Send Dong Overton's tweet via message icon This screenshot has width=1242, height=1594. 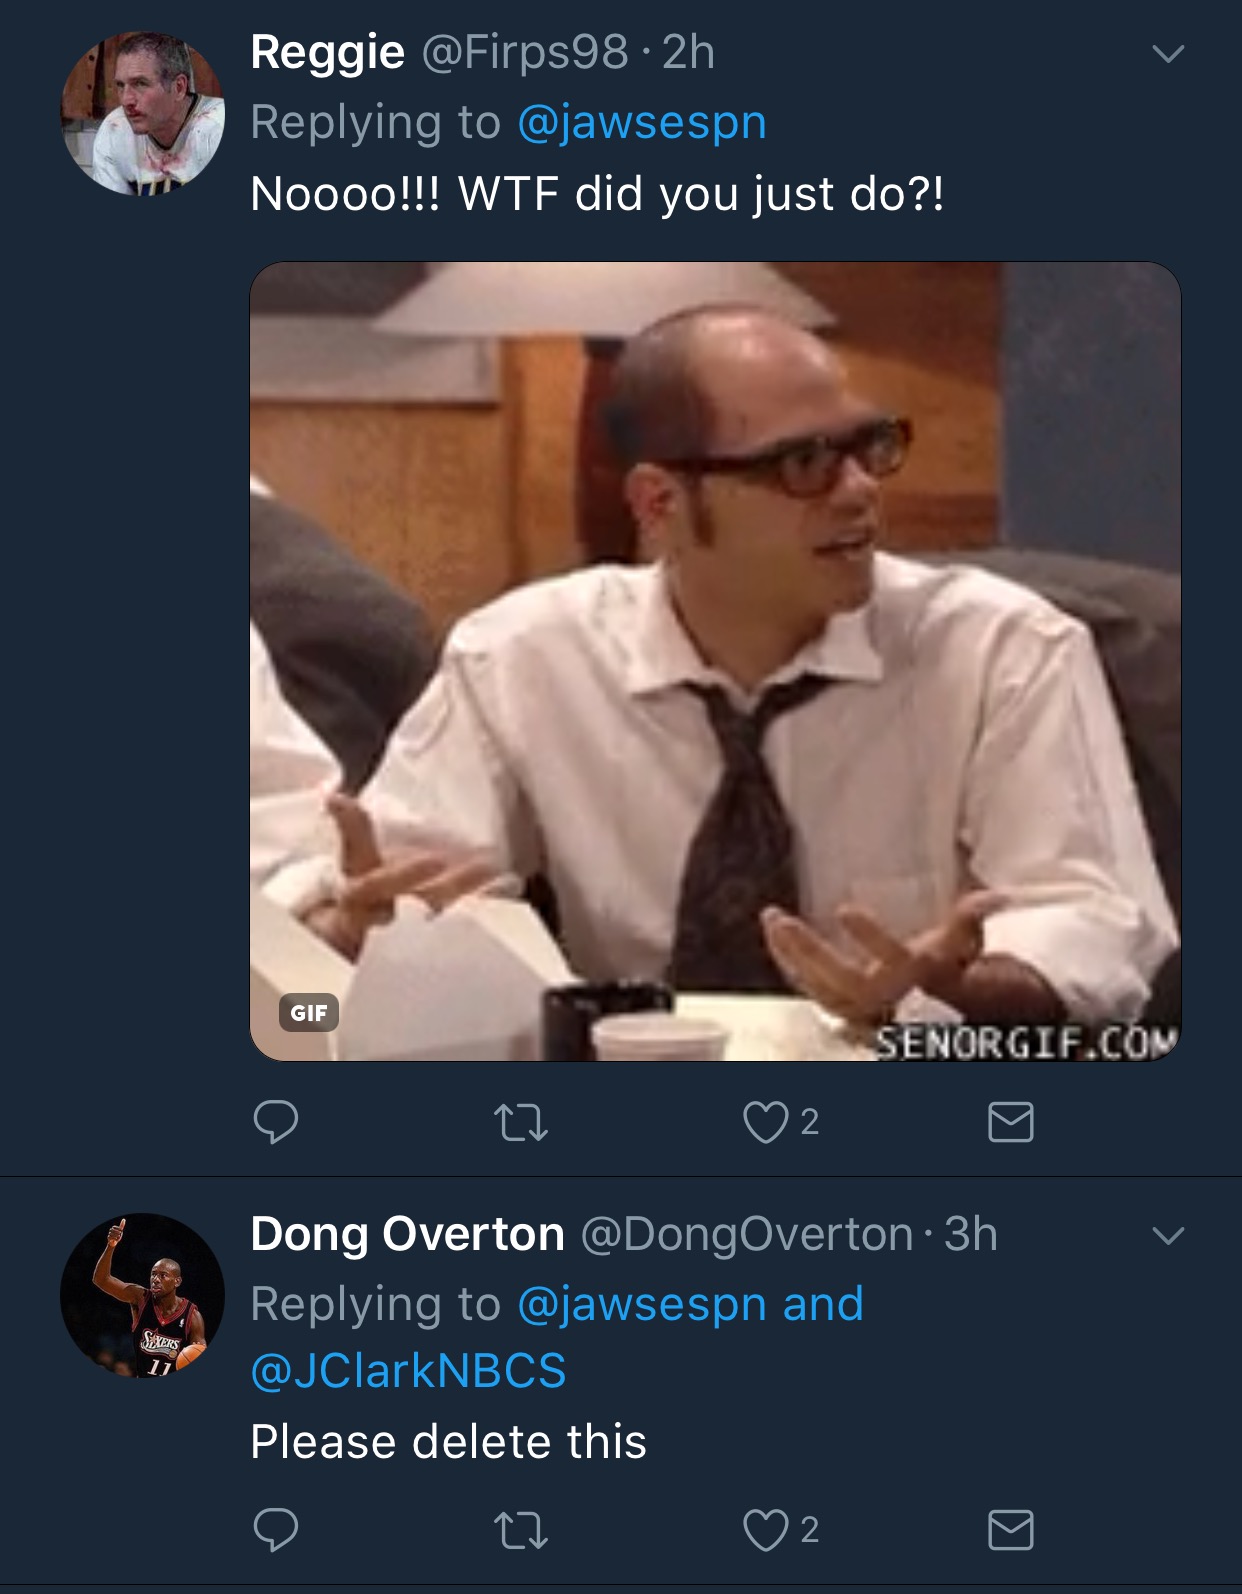1010,1530
